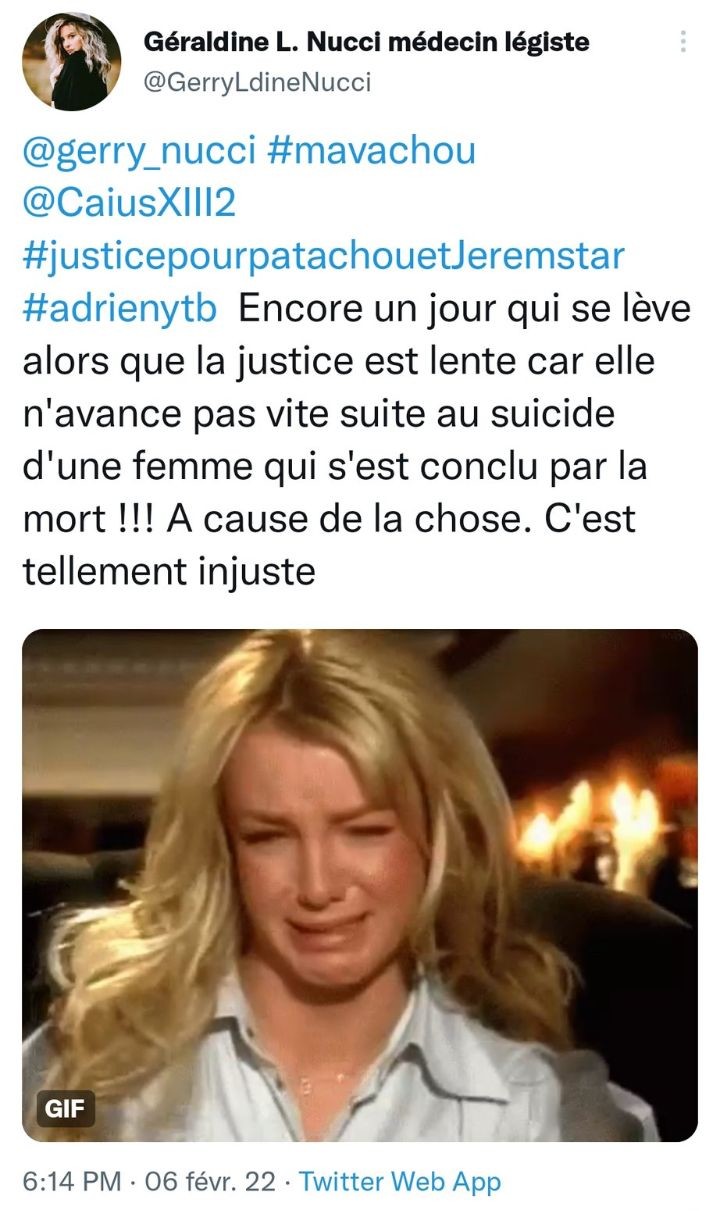Open the Twitter Web App source link

[400, 1181]
